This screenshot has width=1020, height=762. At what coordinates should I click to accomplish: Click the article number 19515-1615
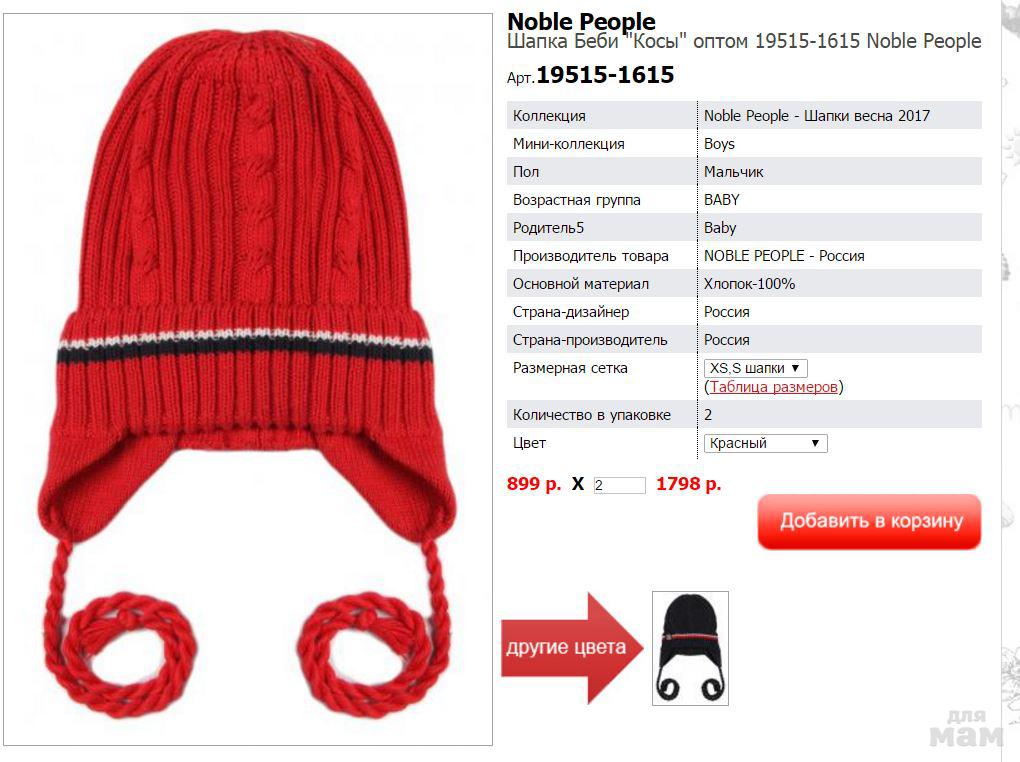(x=605, y=75)
